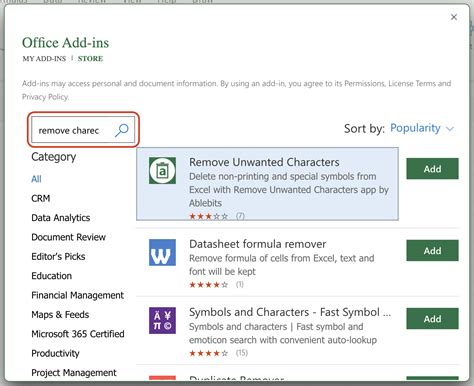Image resolution: width=474 pixels, height=386 pixels.
Task: Add Symbols and Characters add-in
Action: 432,319
